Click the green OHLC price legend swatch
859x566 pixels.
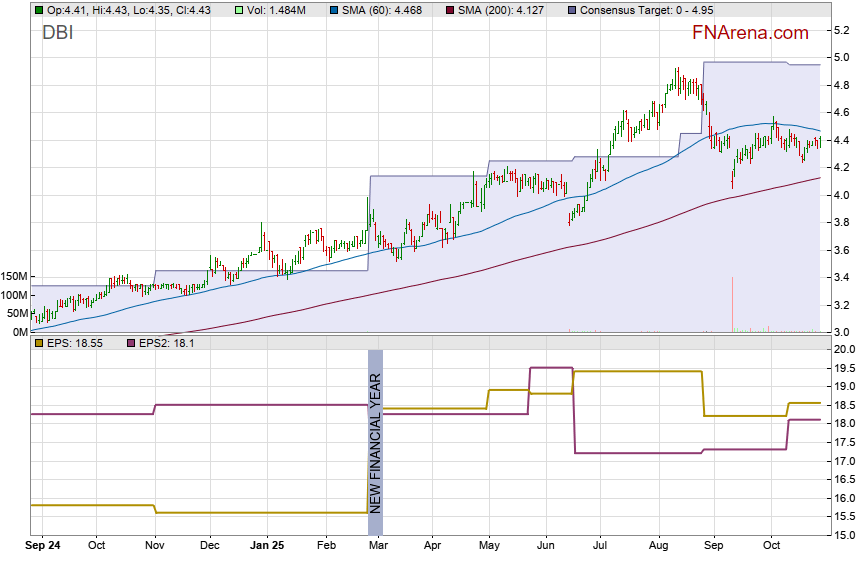[x=38, y=10]
